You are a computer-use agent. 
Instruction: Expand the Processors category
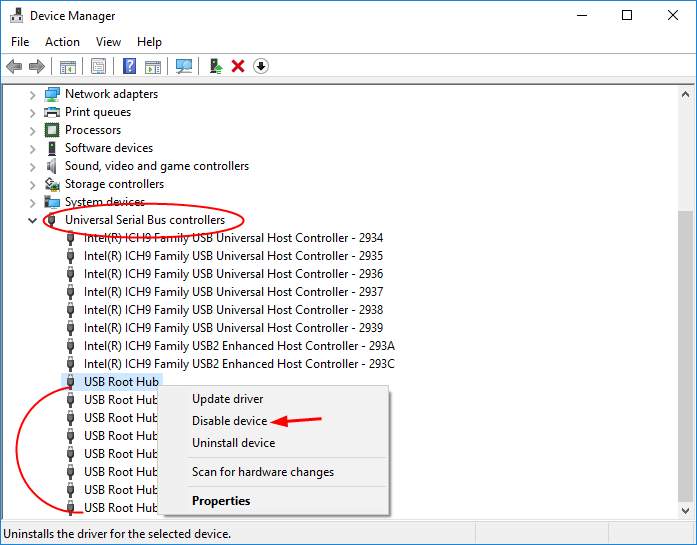(33, 130)
